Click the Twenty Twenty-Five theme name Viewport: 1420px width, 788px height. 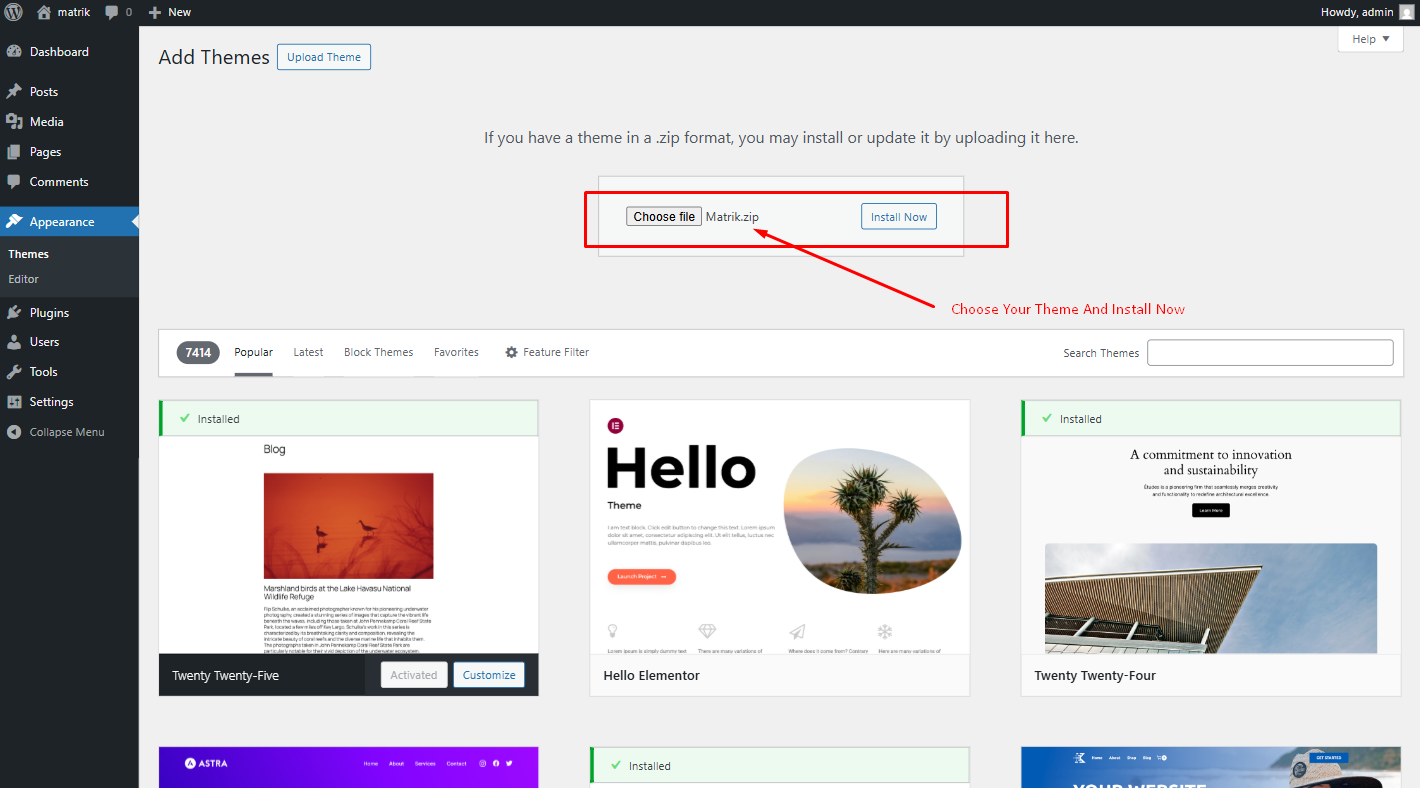(225, 676)
